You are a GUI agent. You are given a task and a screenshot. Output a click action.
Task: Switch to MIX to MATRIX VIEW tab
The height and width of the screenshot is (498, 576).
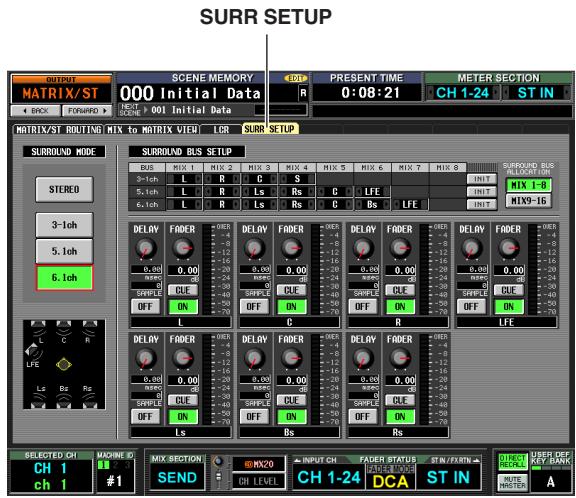pos(152,130)
